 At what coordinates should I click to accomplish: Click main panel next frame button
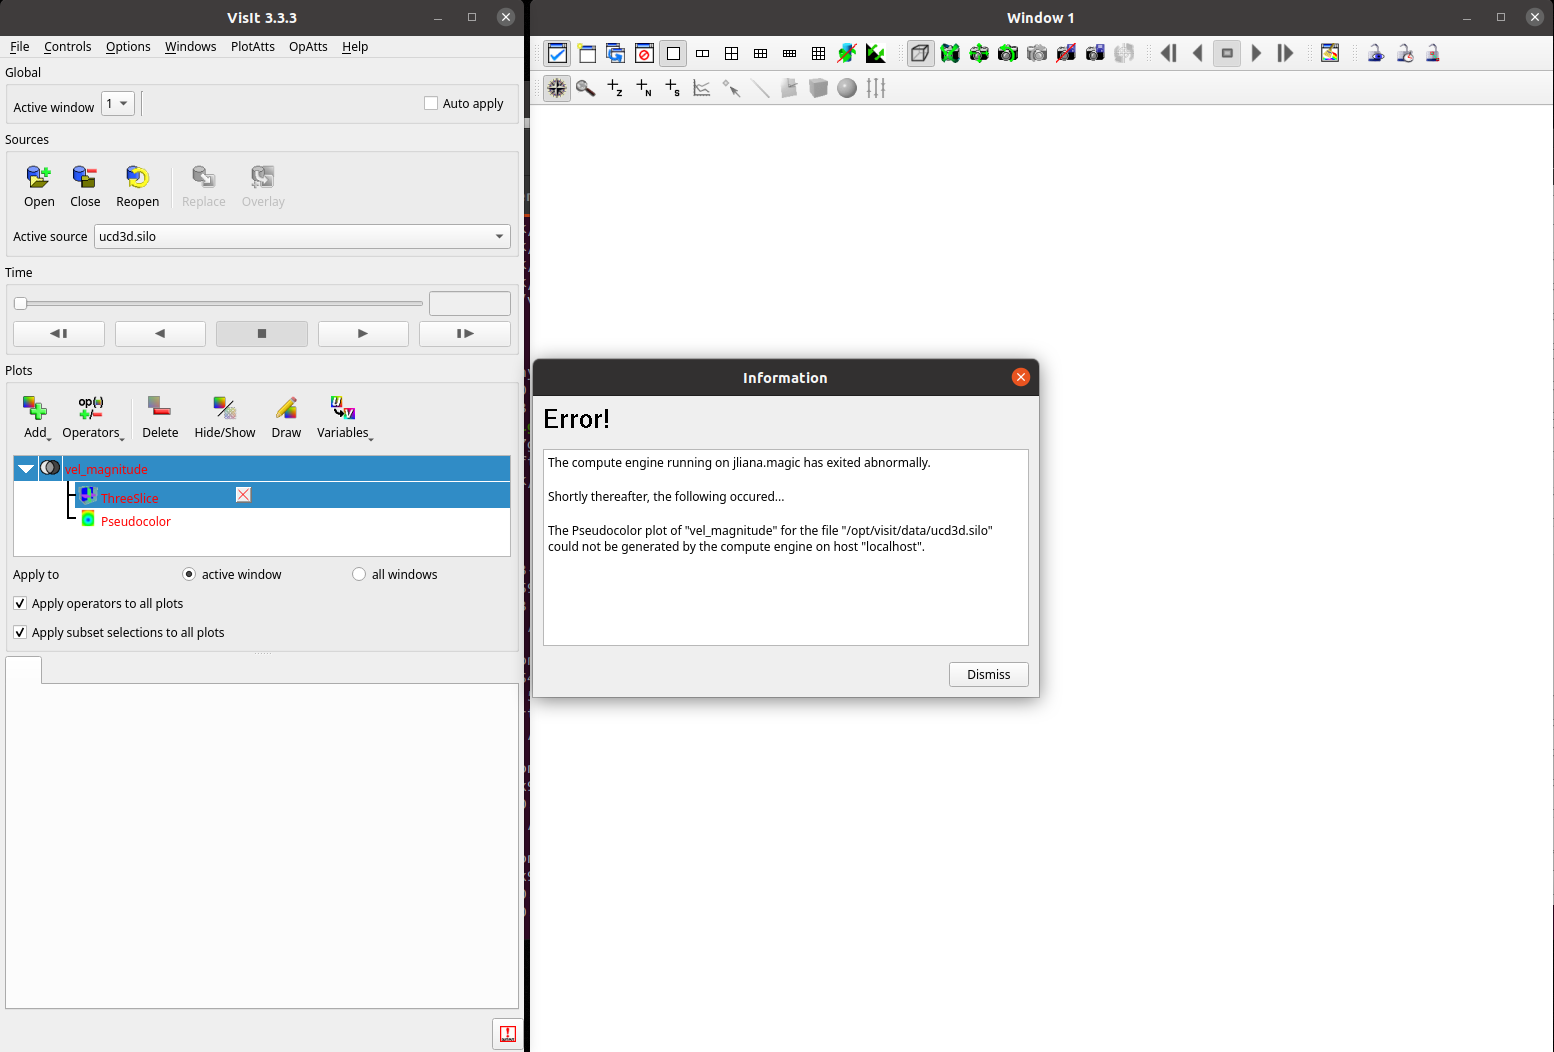point(465,333)
